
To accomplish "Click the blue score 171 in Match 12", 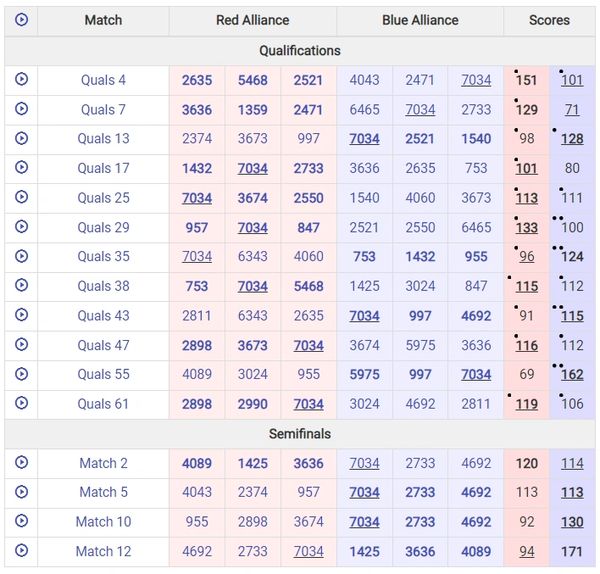I will click(x=572, y=551).
